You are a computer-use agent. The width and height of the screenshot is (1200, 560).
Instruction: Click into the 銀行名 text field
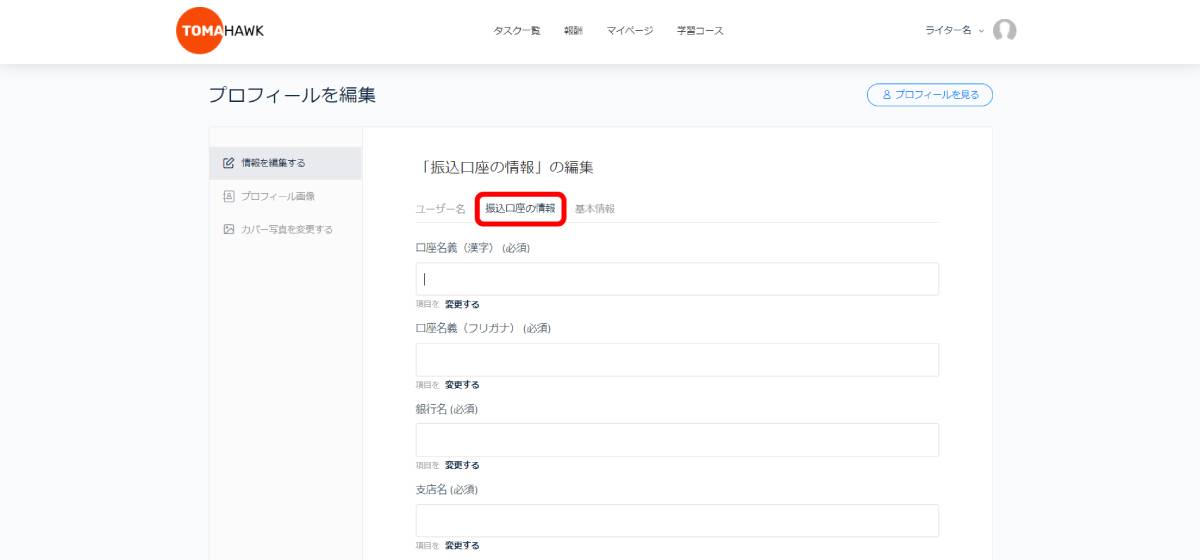pyautogui.click(x=677, y=440)
